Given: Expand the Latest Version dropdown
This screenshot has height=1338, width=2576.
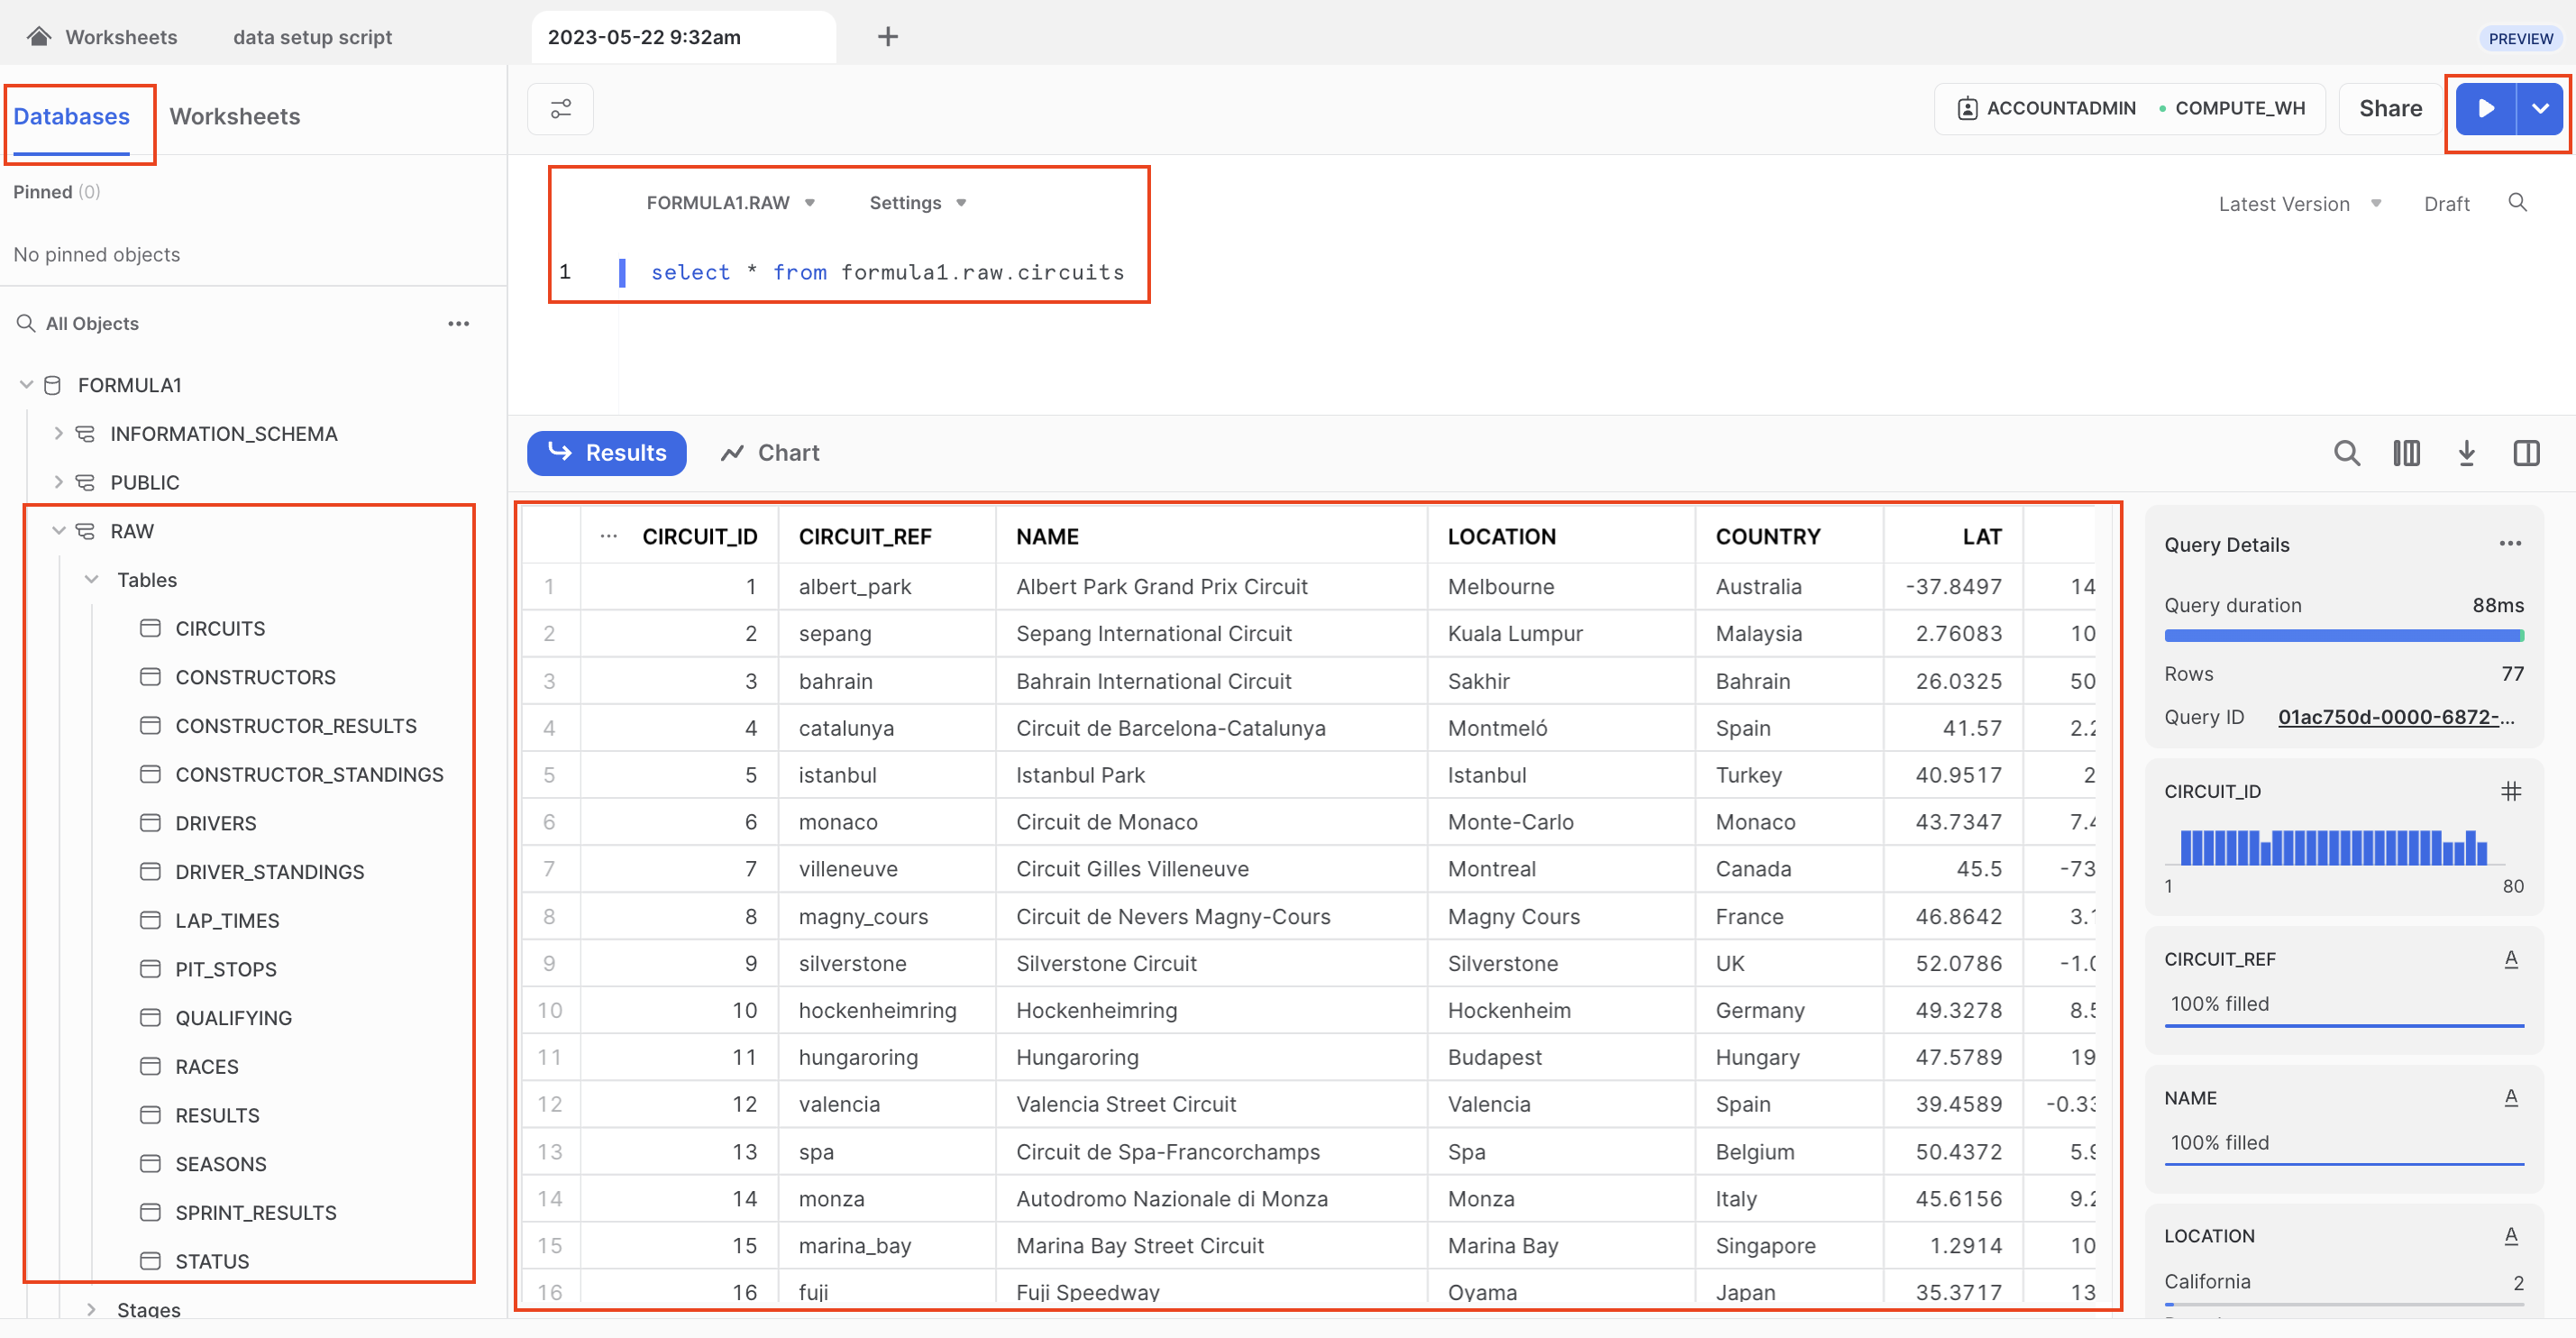Looking at the screenshot, I should [2298, 204].
